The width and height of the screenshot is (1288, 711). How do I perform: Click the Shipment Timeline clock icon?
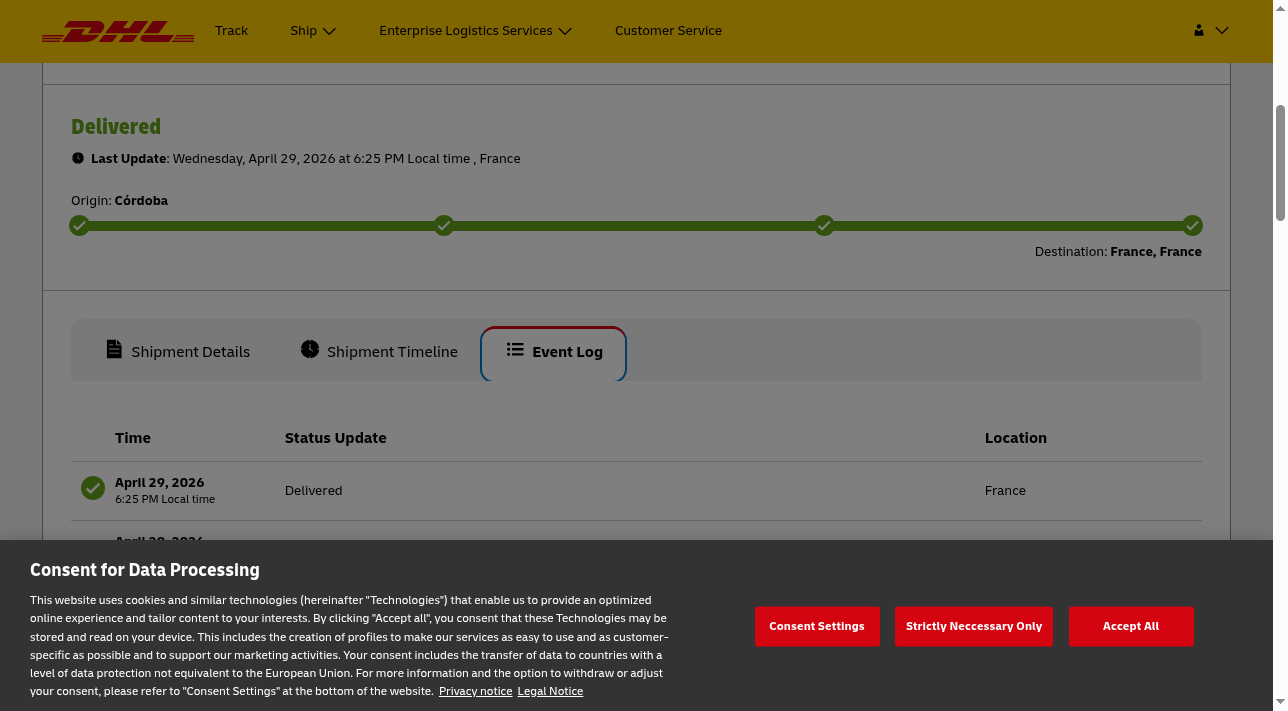(310, 349)
